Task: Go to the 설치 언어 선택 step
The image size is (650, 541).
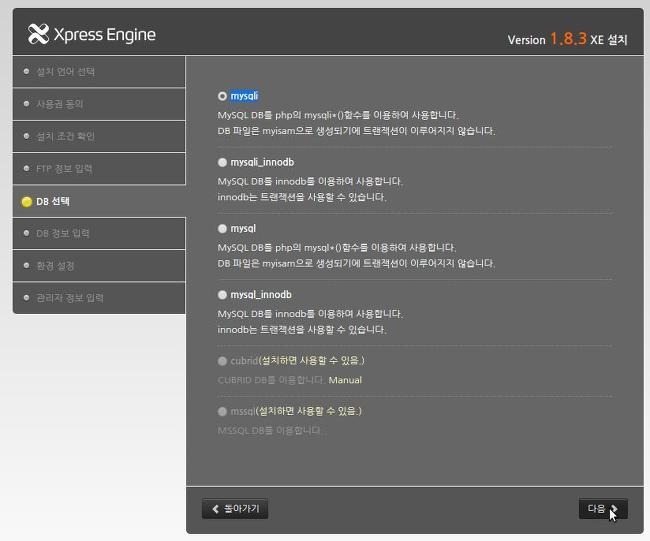Action: [x=99, y=72]
